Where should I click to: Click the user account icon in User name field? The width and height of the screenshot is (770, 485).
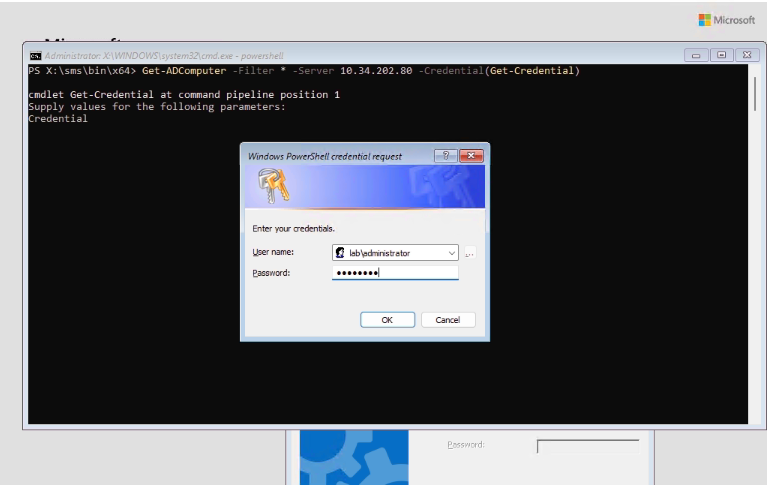pos(340,253)
